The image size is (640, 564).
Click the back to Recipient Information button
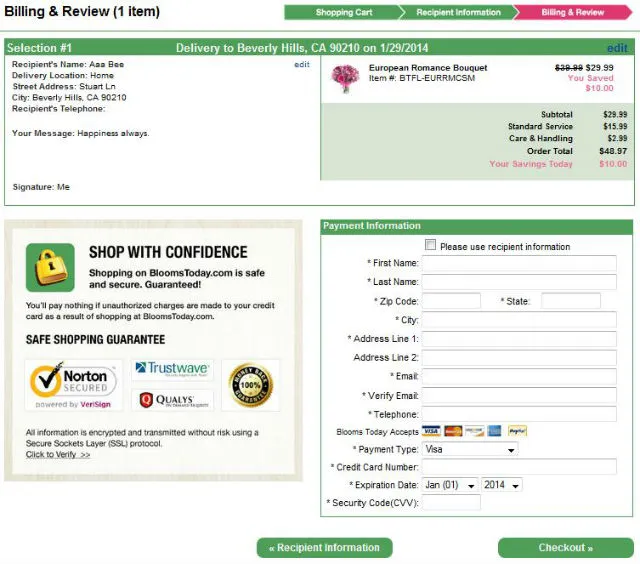(x=324, y=548)
